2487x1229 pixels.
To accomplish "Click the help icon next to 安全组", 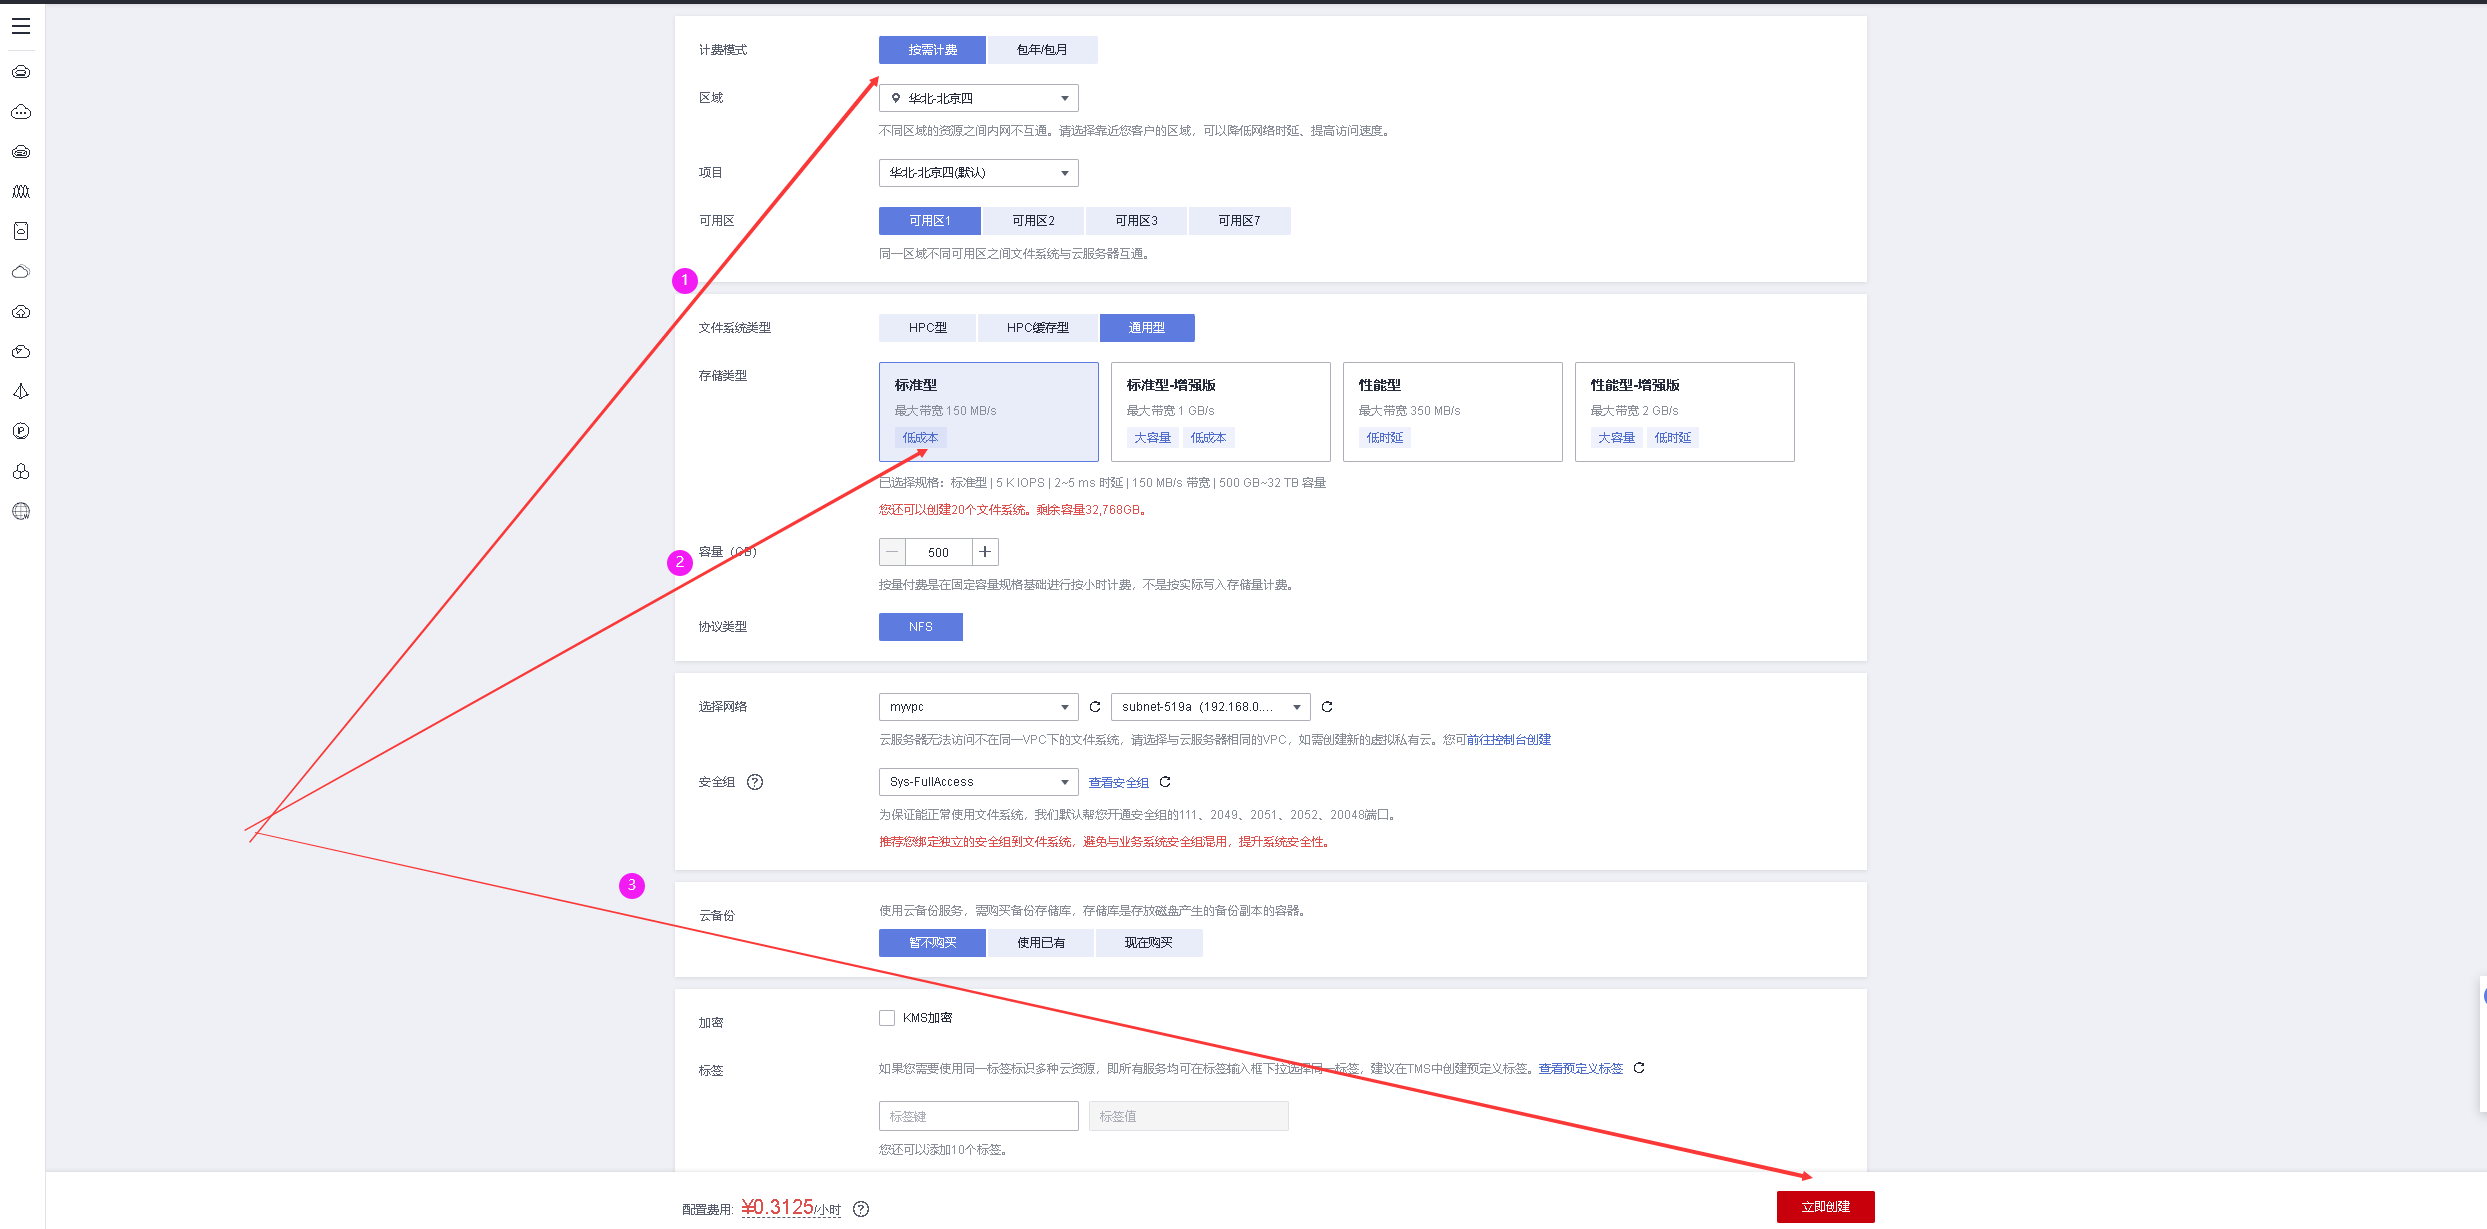I will point(755,782).
